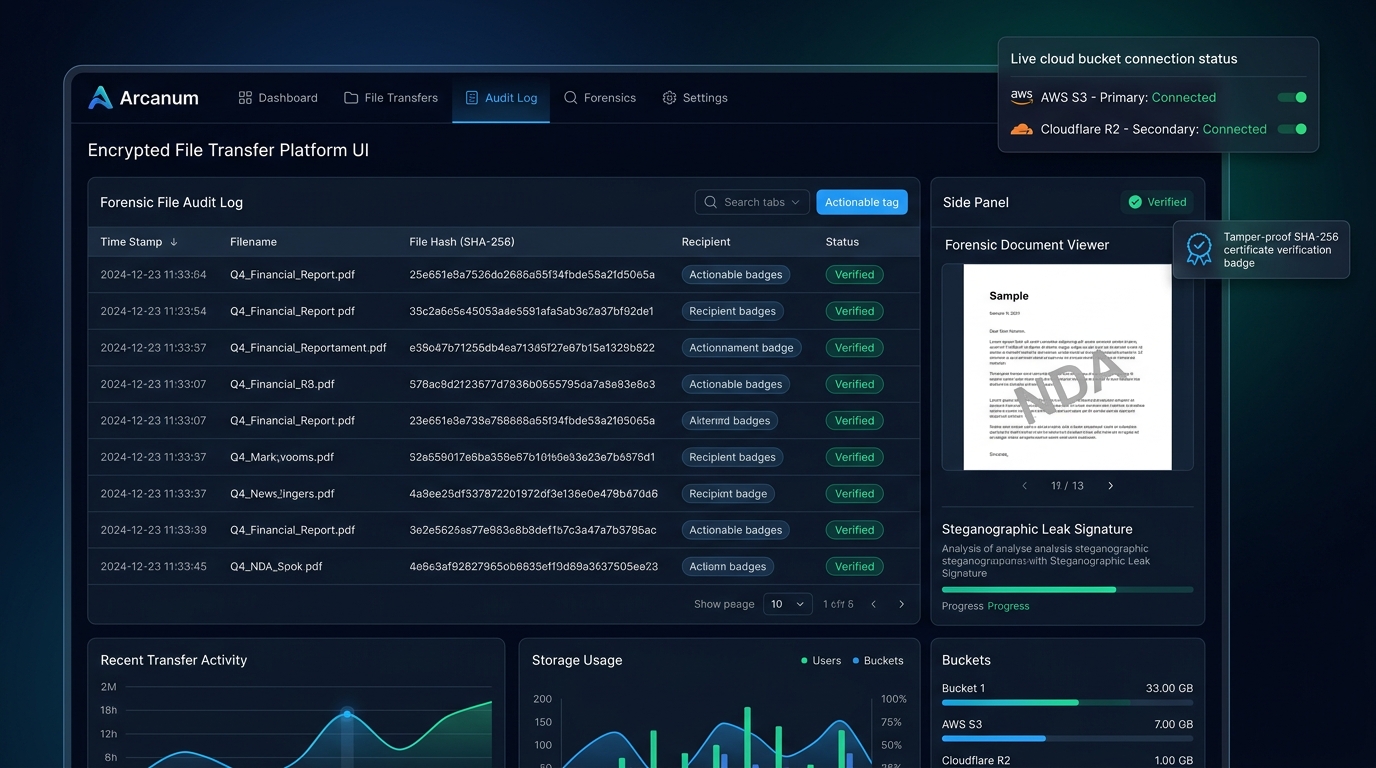Select filename Q4_NDA_Spok.pdf
This screenshot has height=768, width=1376.
276,567
